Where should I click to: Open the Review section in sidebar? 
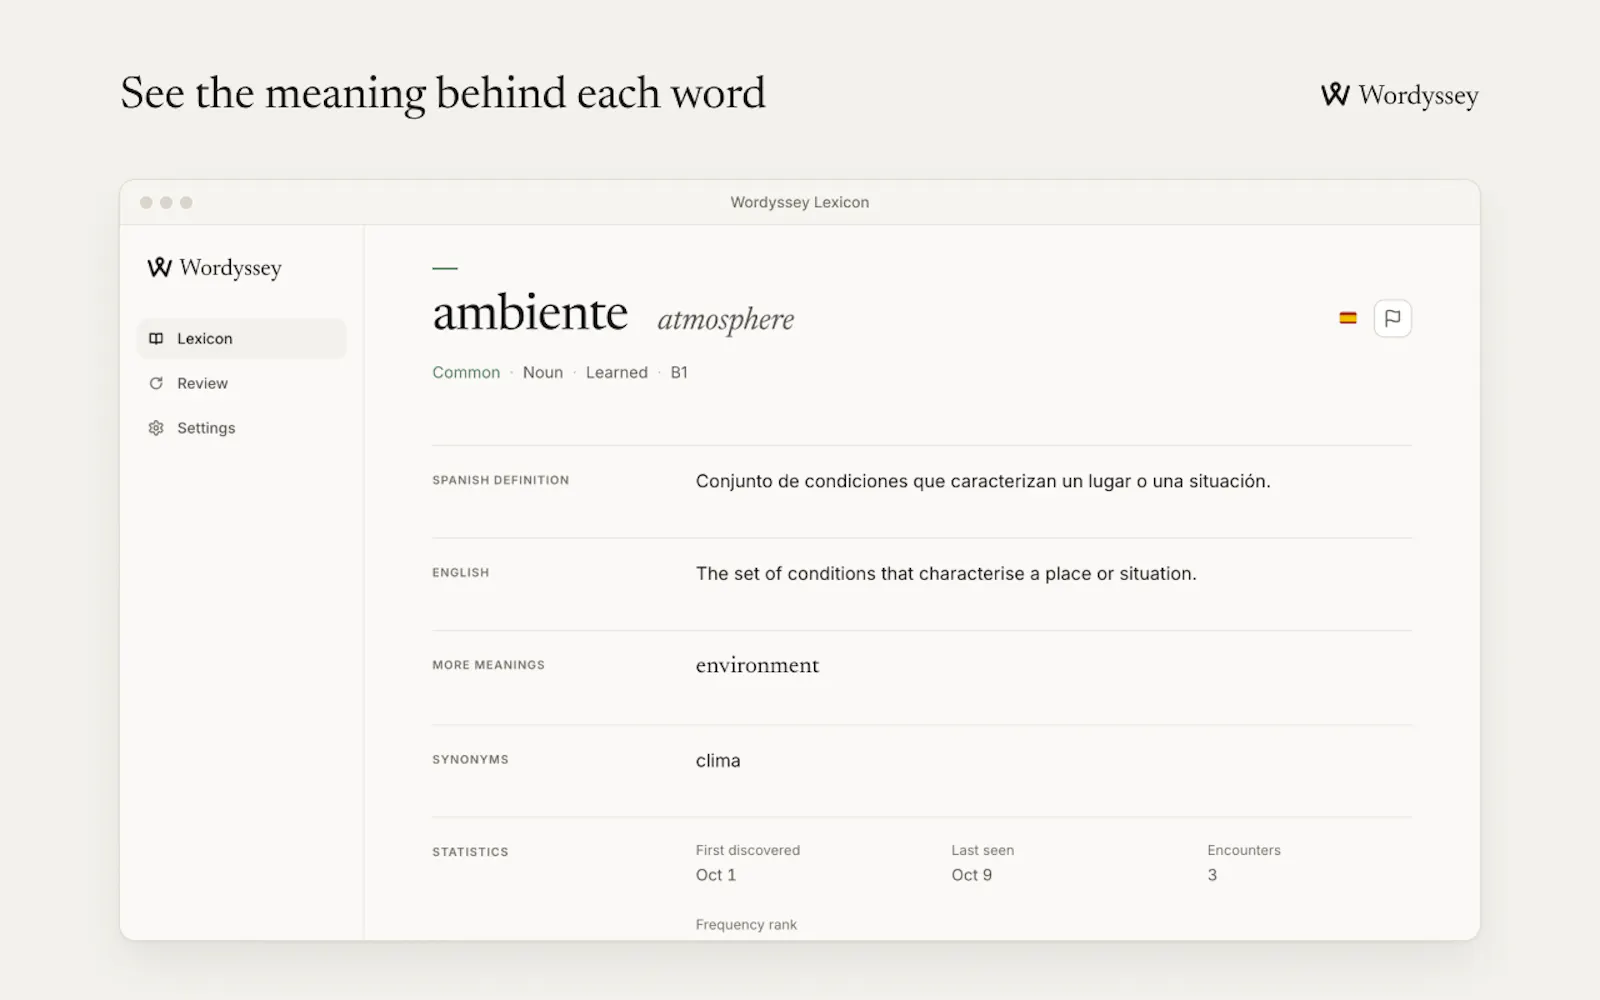[241, 383]
